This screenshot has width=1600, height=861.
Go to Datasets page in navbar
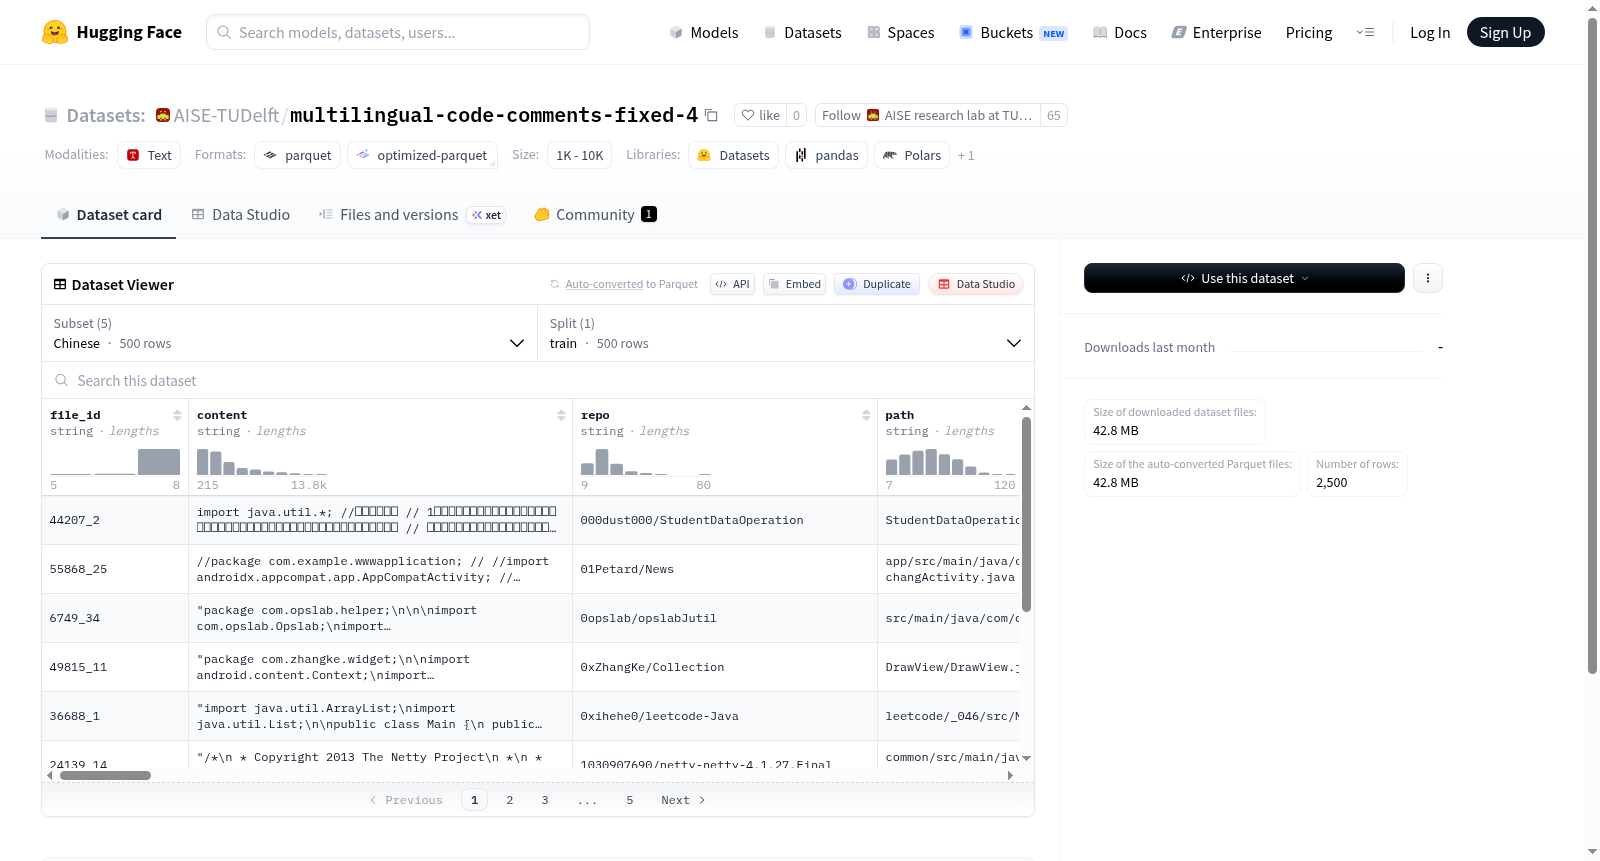[x=802, y=32]
